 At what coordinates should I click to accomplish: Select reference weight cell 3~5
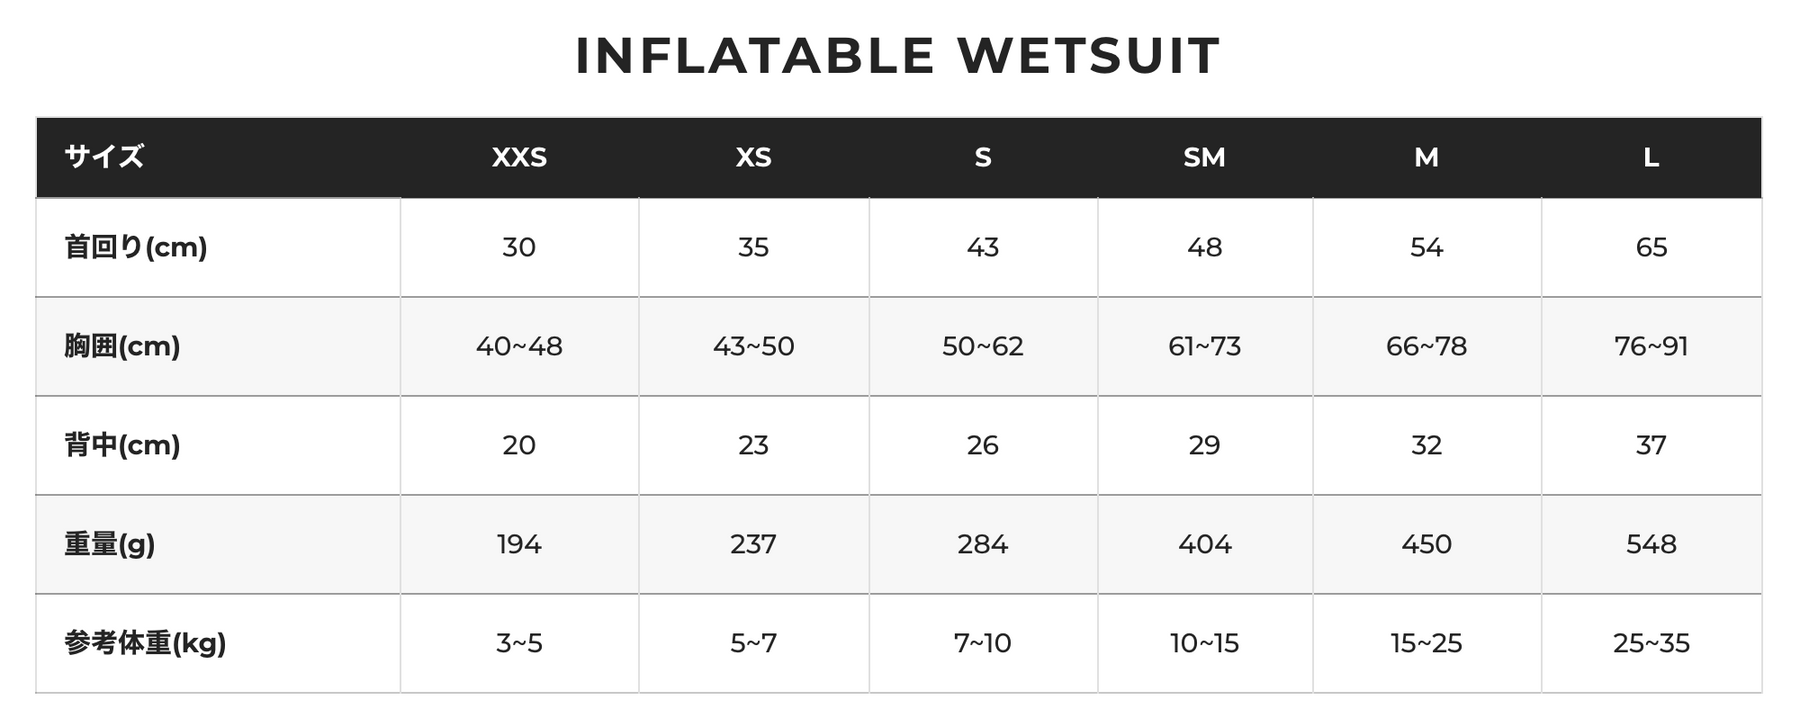click(x=519, y=643)
